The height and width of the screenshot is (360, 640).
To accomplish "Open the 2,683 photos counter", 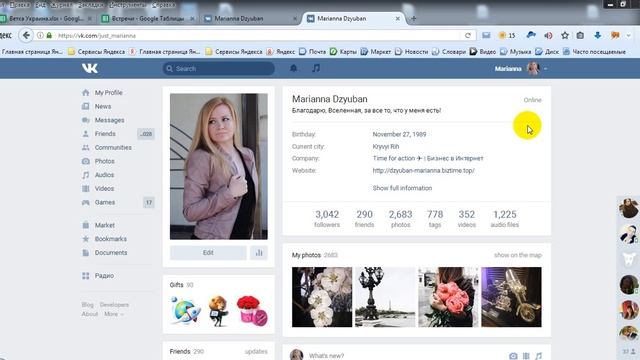I will (x=400, y=218).
